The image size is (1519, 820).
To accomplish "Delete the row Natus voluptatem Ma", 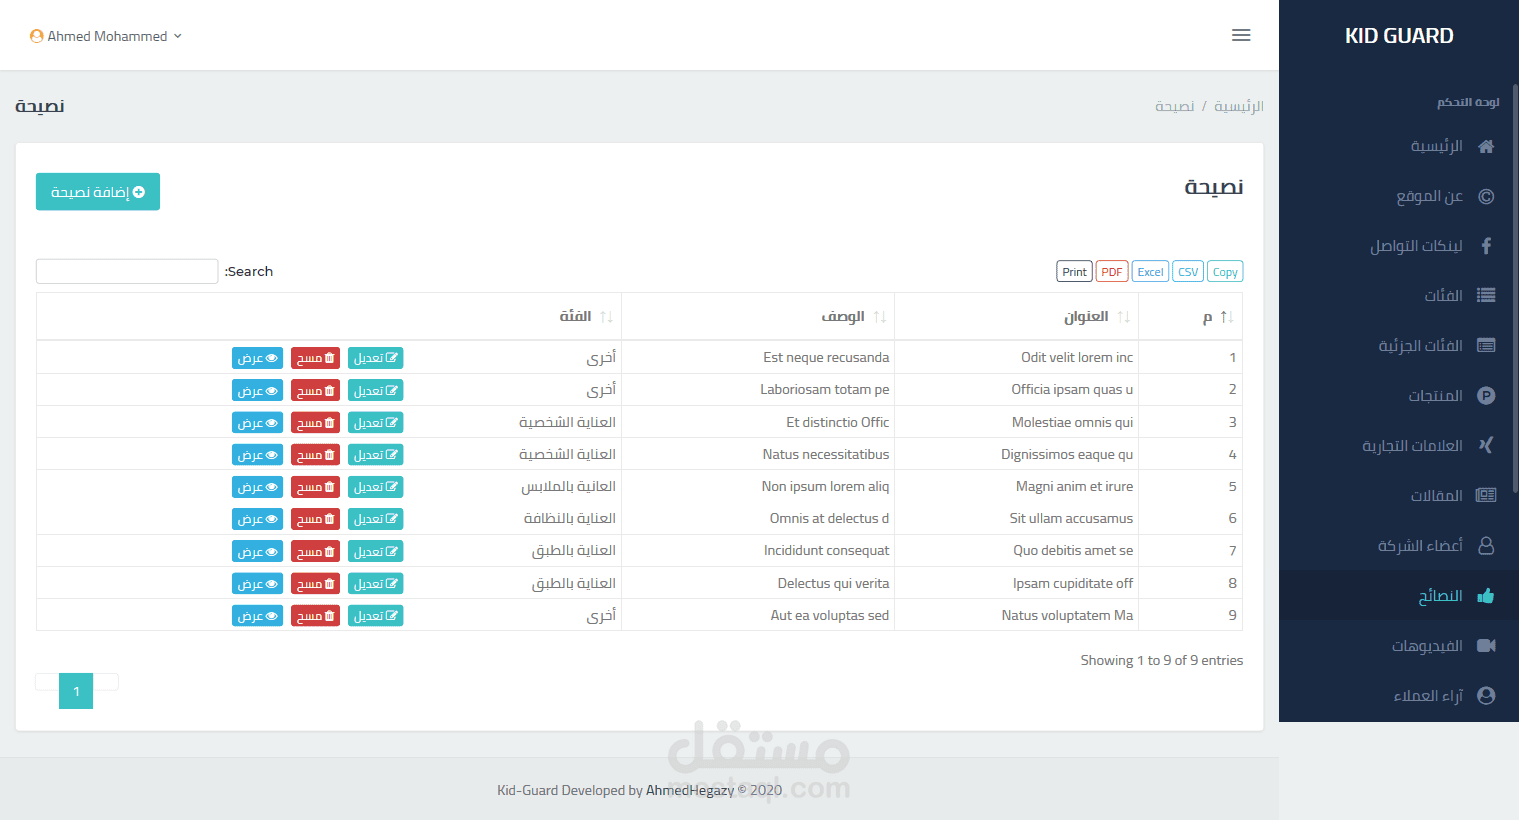I will point(315,616).
